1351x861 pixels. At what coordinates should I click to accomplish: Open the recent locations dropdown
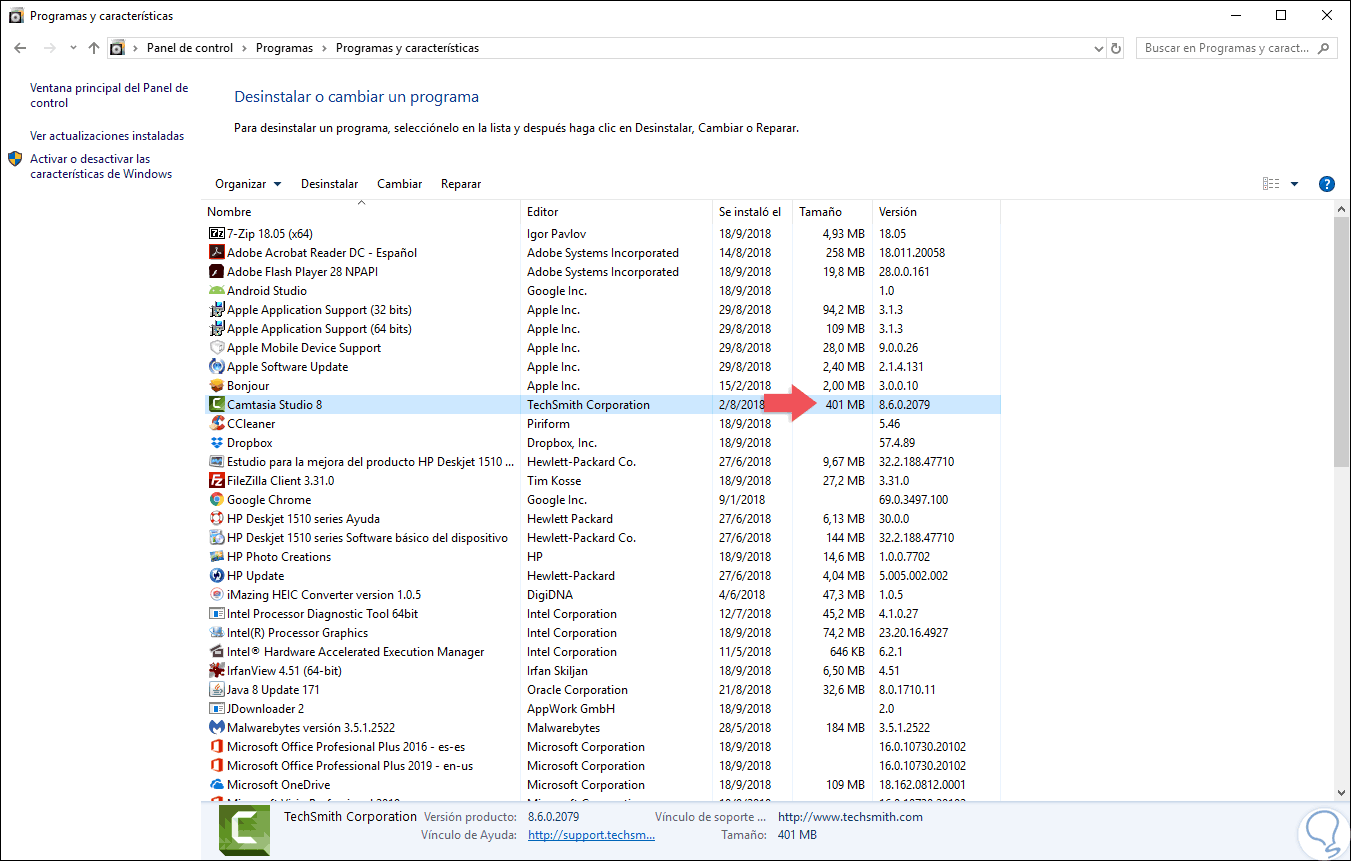tap(73, 48)
